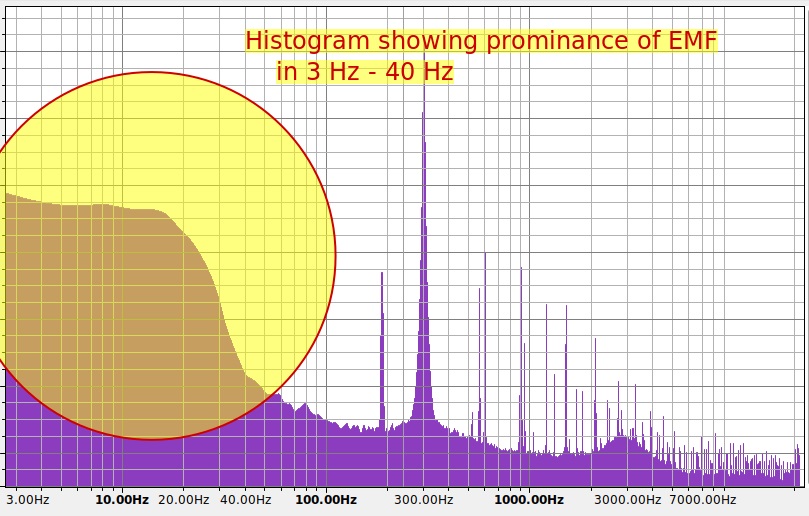Select the bold 100.00Hz axis label

pyautogui.click(x=326, y=500)
